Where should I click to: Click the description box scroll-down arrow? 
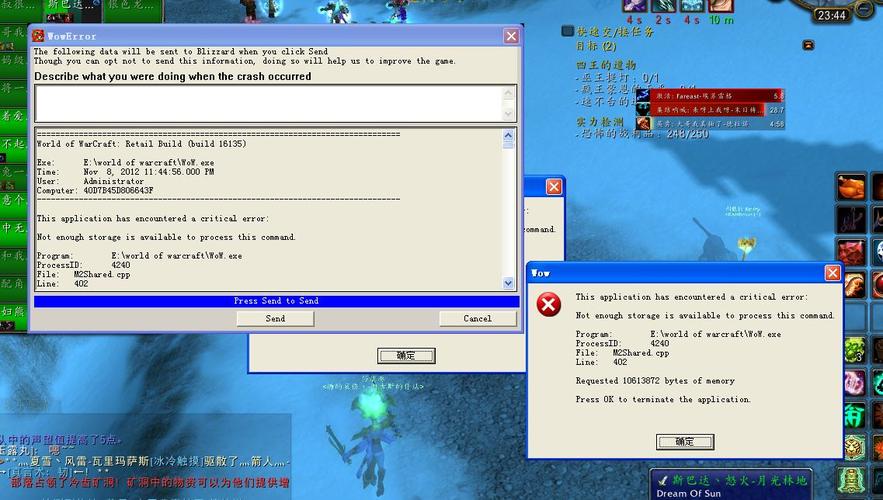[509, 114]
